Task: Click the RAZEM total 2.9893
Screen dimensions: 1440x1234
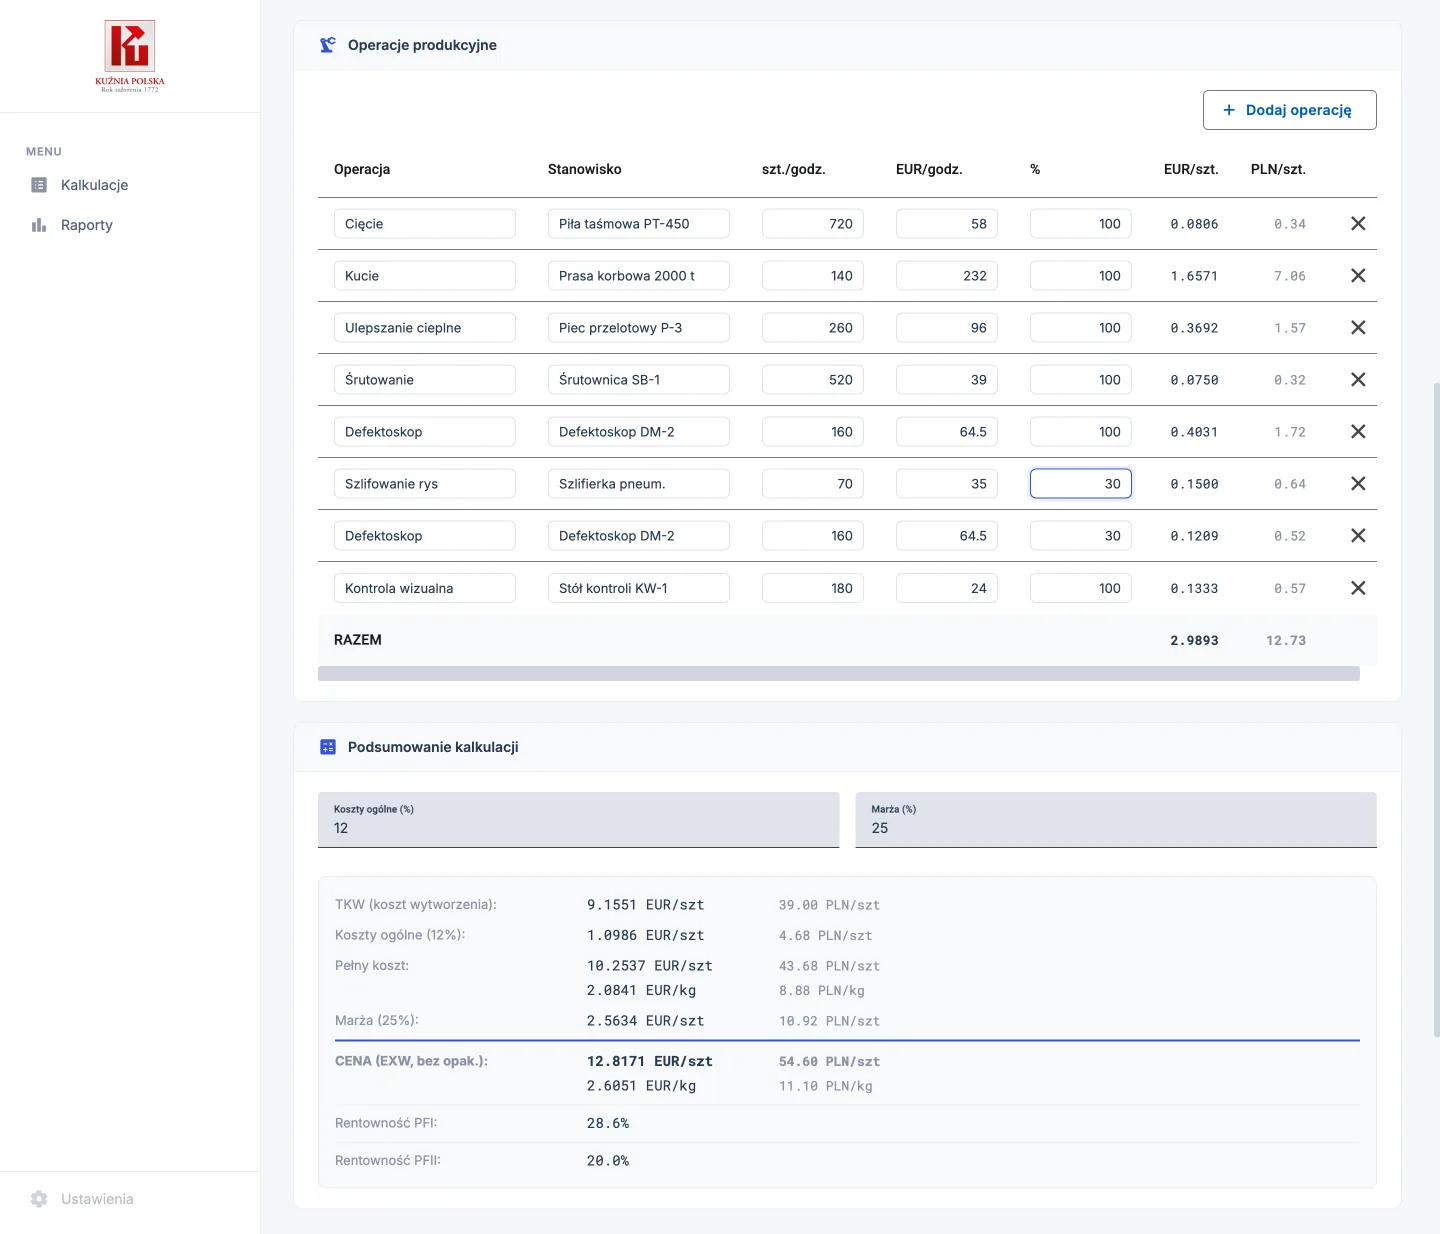Action: [1194, 641]
